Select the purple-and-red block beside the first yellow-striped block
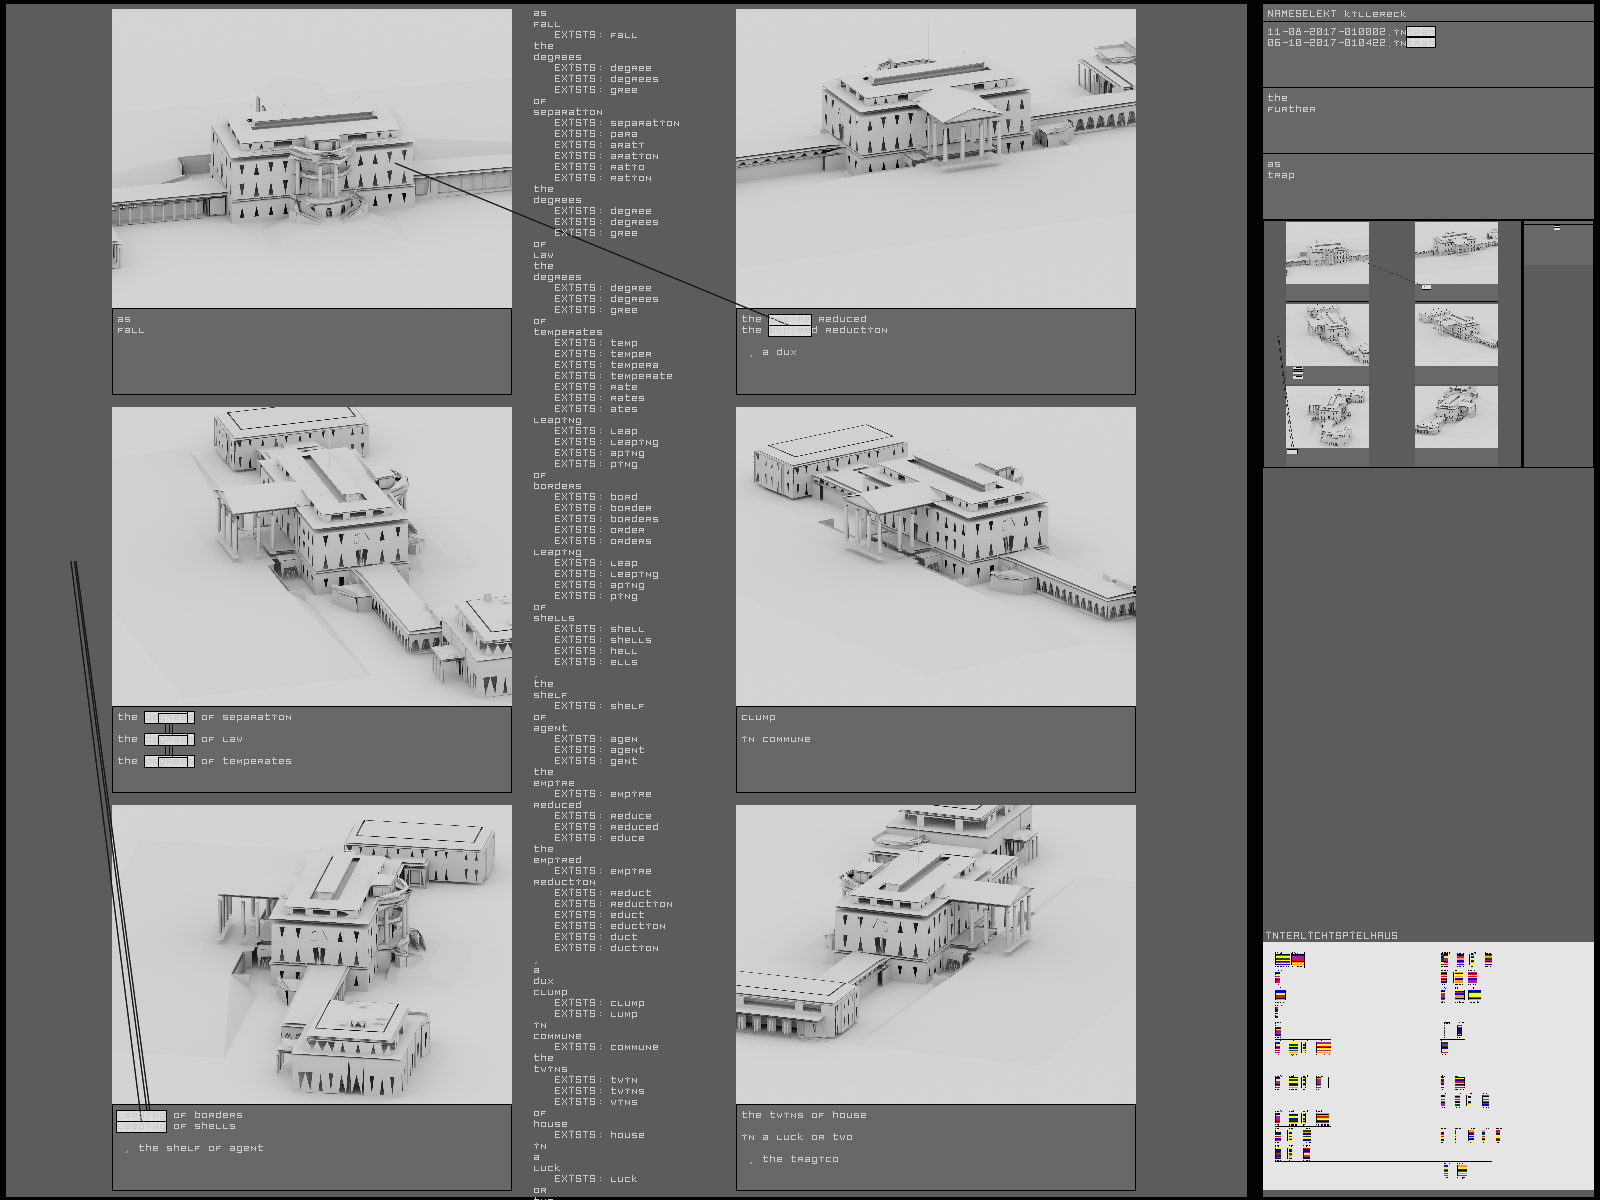 tap(1298, 960)
